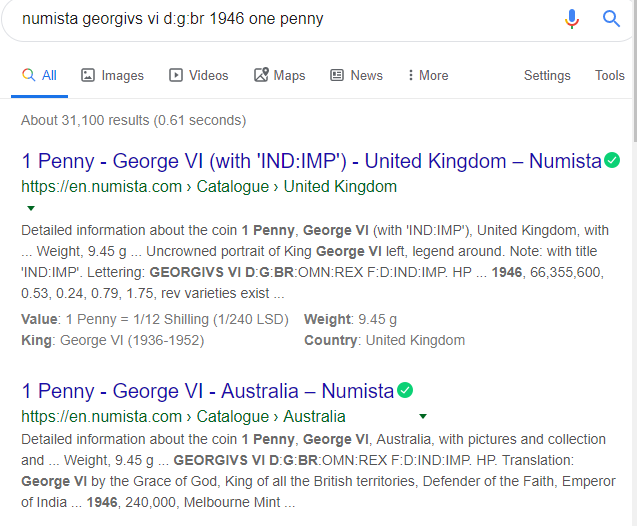Click the green checkmark beside the United Kingdom result

612,160
